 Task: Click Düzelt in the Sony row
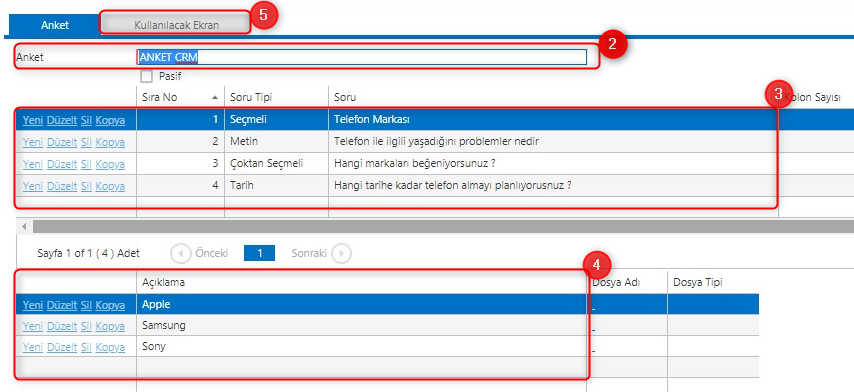[62, 347]
